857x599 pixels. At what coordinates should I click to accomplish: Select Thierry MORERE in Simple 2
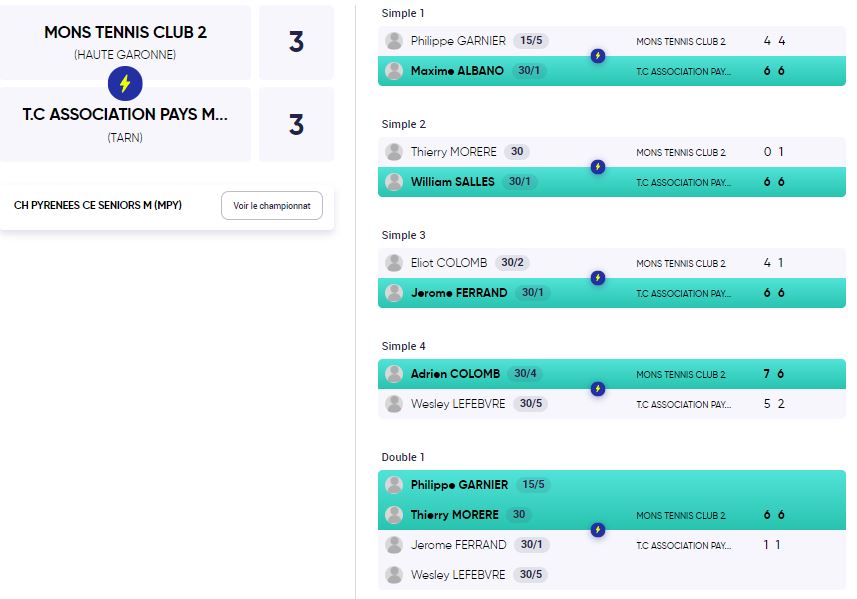[454, 151]
